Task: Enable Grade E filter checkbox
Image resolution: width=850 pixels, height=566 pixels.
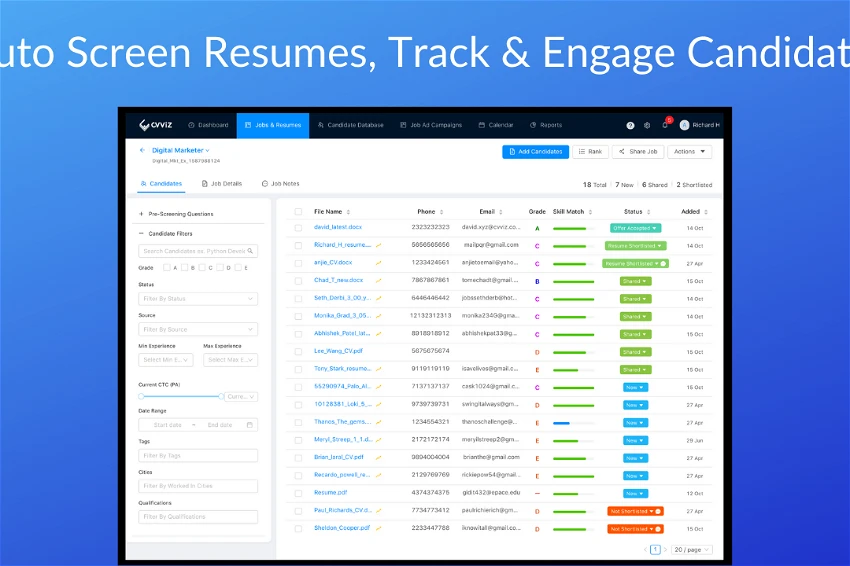Action: 238,267
